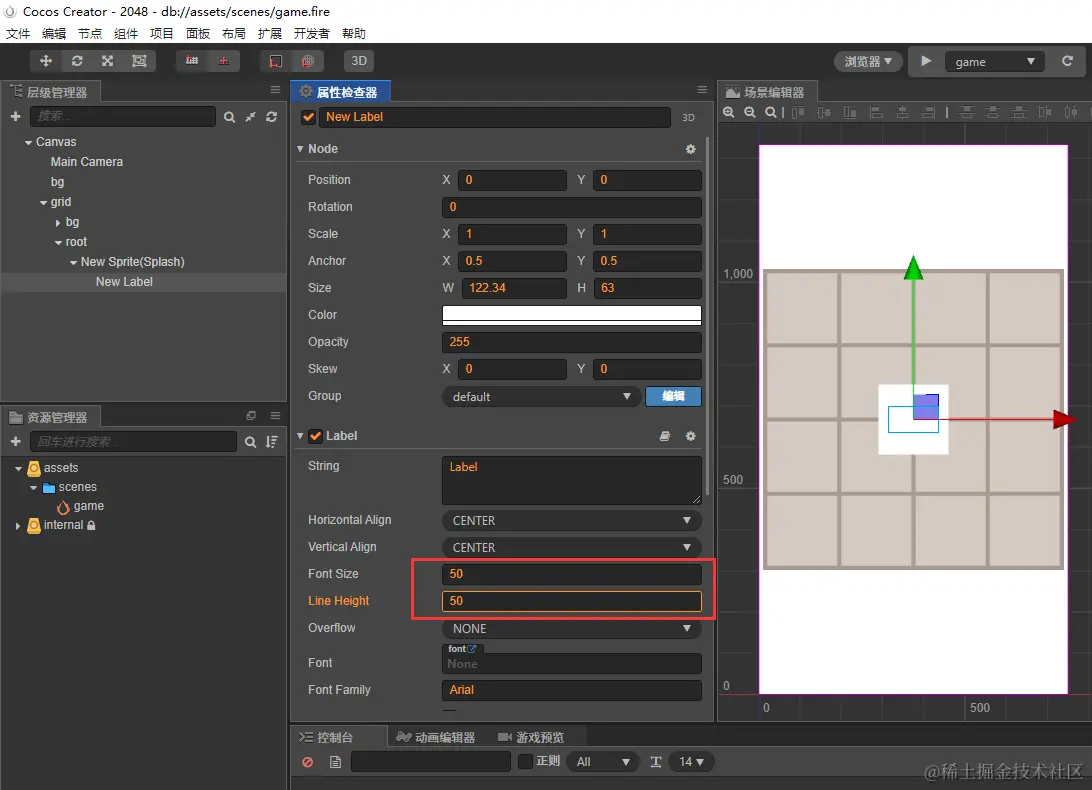Select the rect transform tool

139,61
